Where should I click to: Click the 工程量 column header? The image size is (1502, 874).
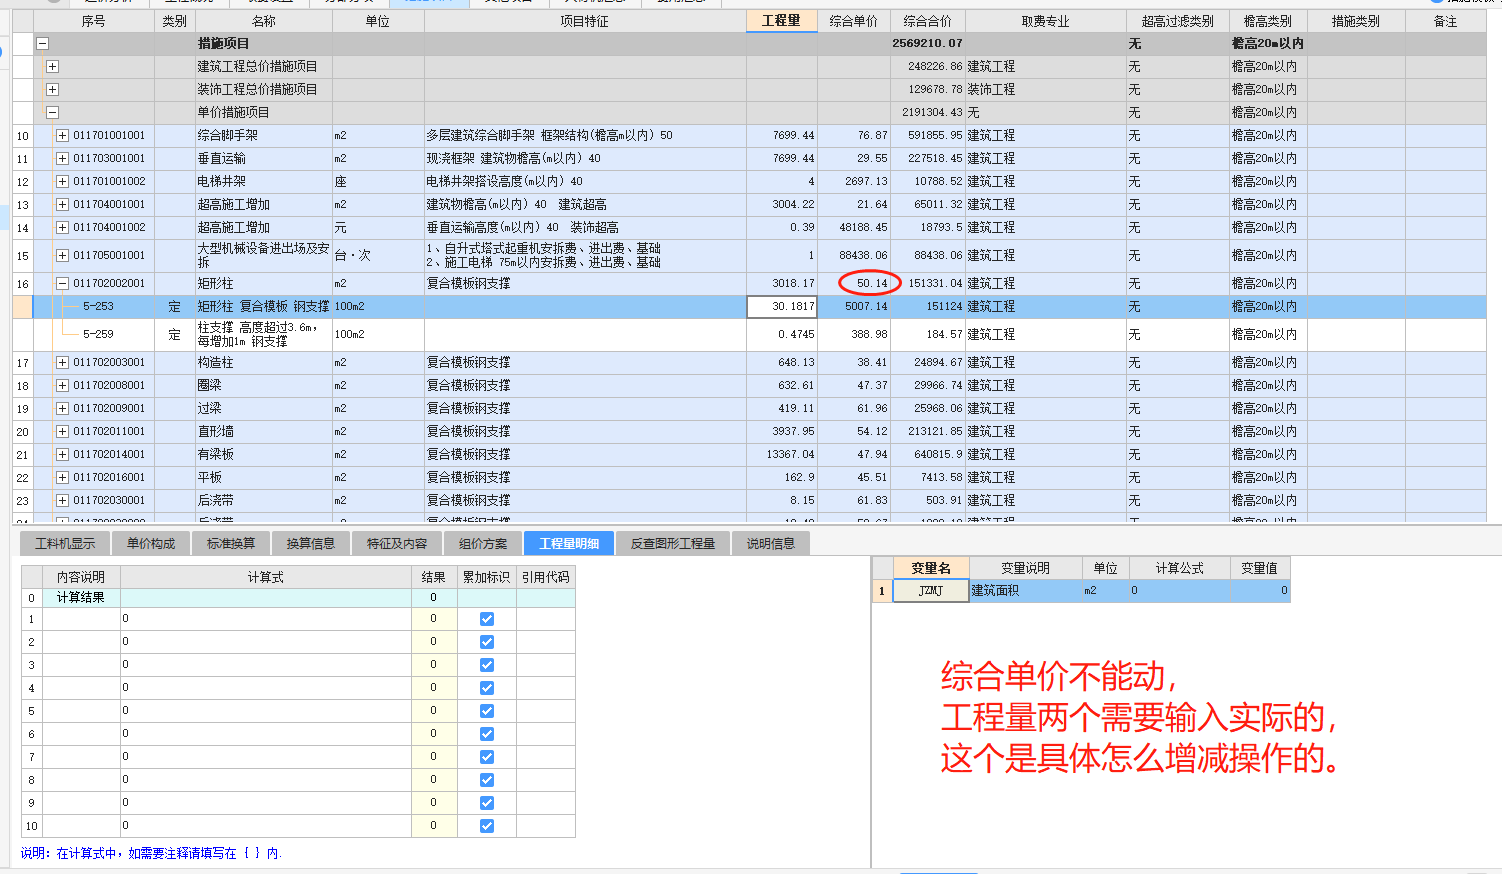782,21
